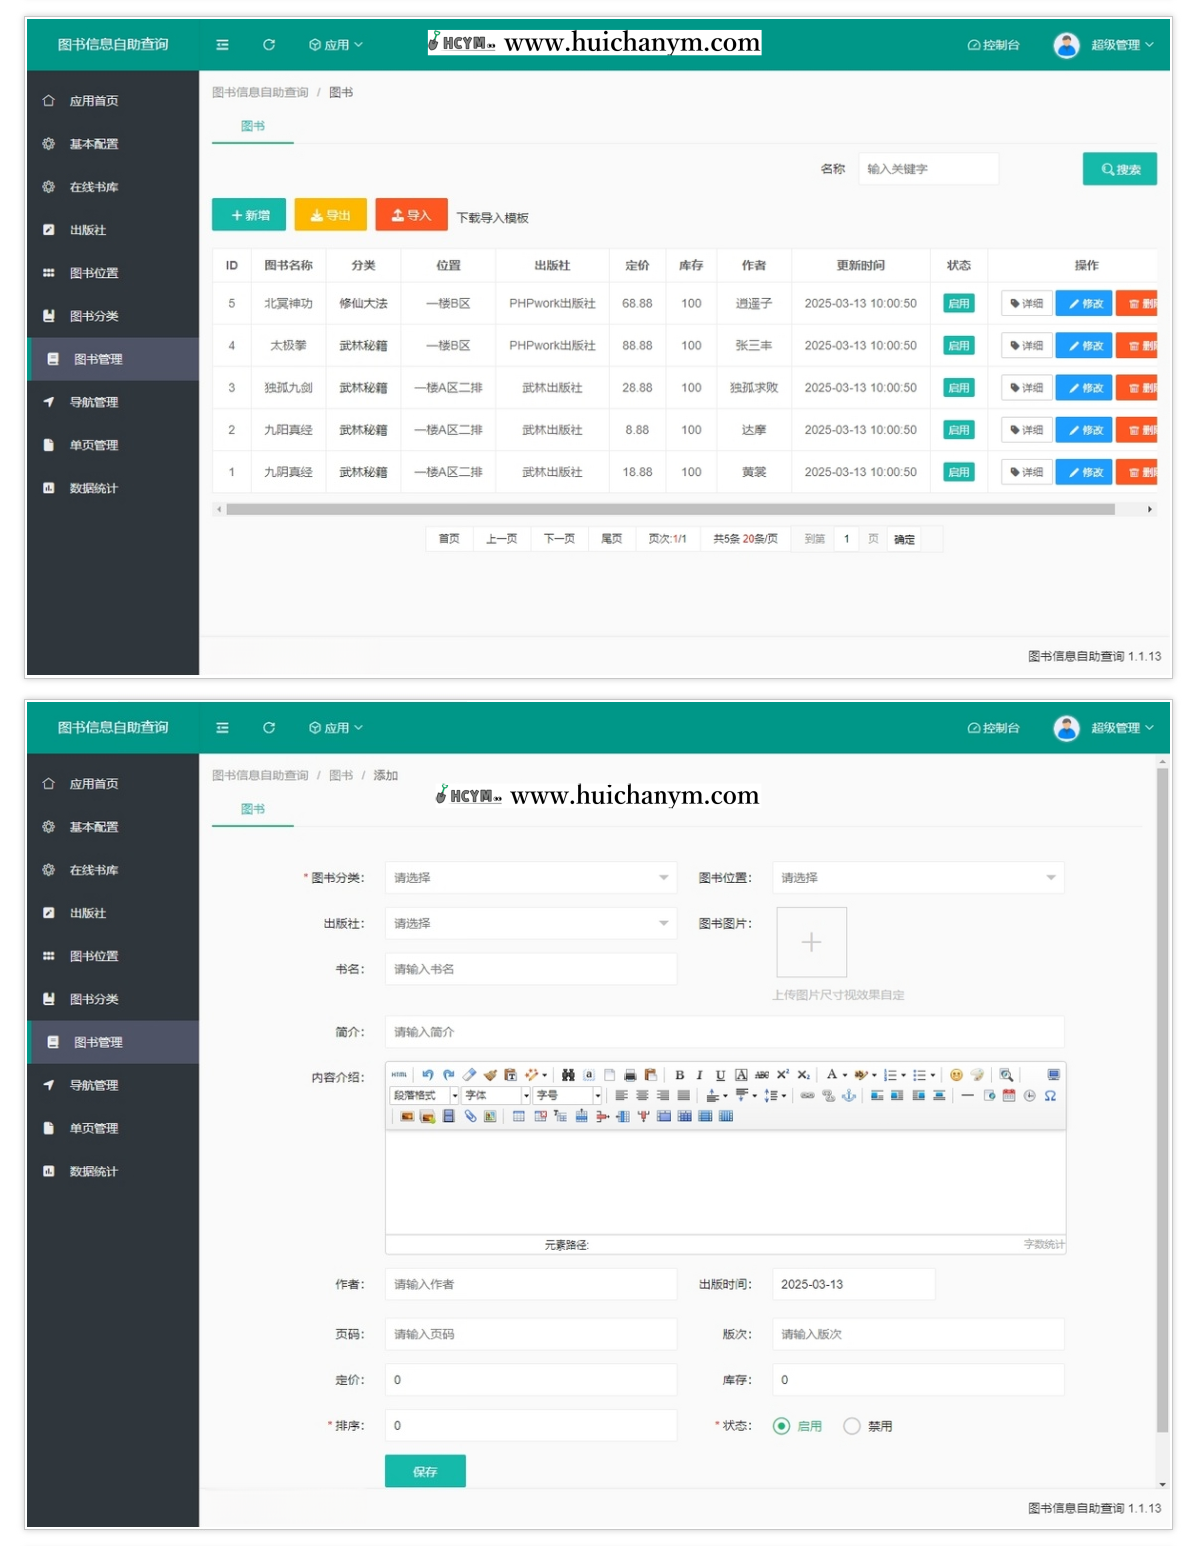Click the italic icon in the editor

click(699, 1075)
